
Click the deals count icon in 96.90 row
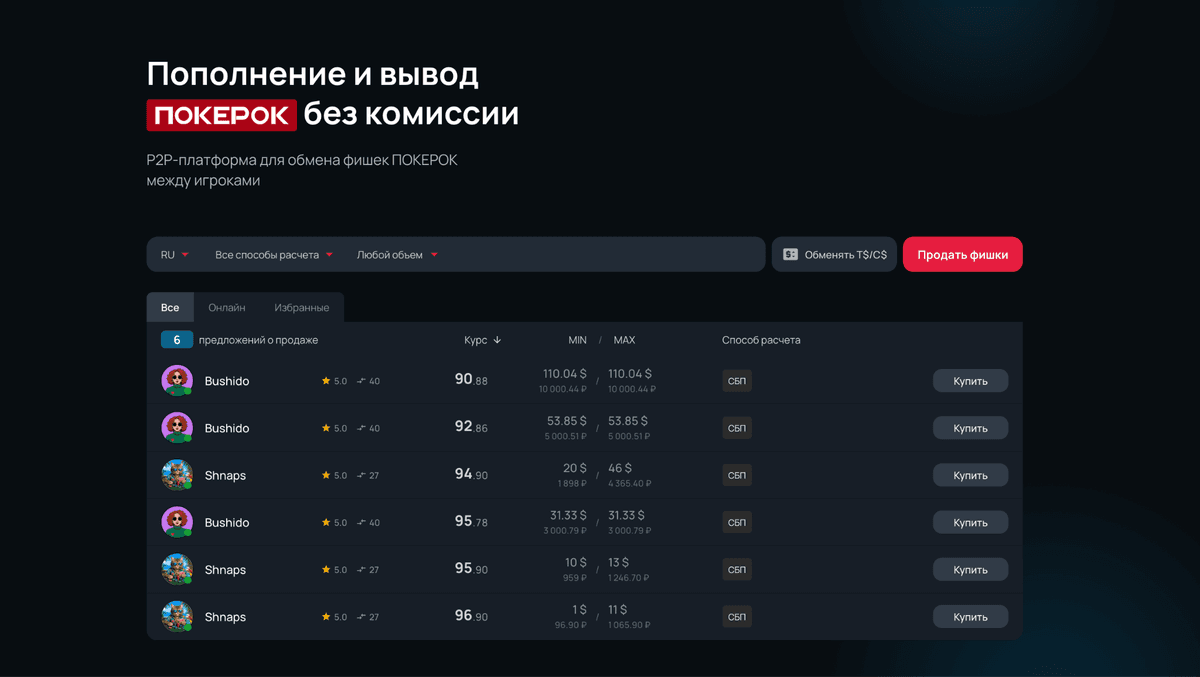point(361,617)
